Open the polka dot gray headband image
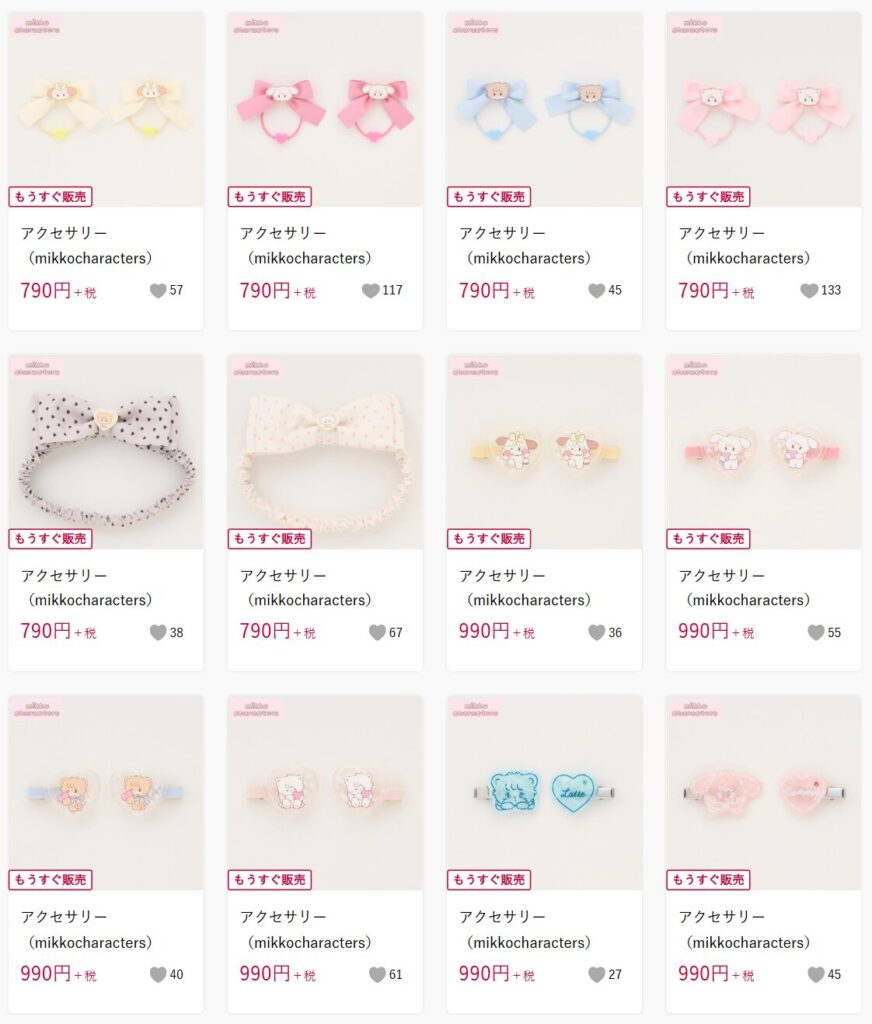The width and height of the screenshot is (872, 1024). (106, 451)
